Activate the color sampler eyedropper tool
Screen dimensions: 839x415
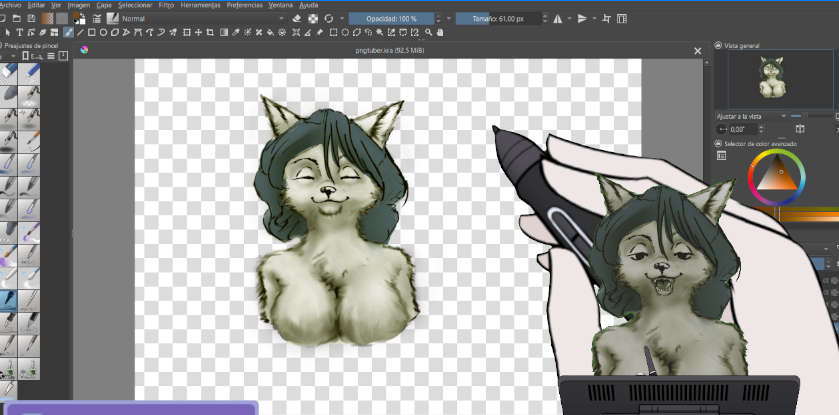235,33
